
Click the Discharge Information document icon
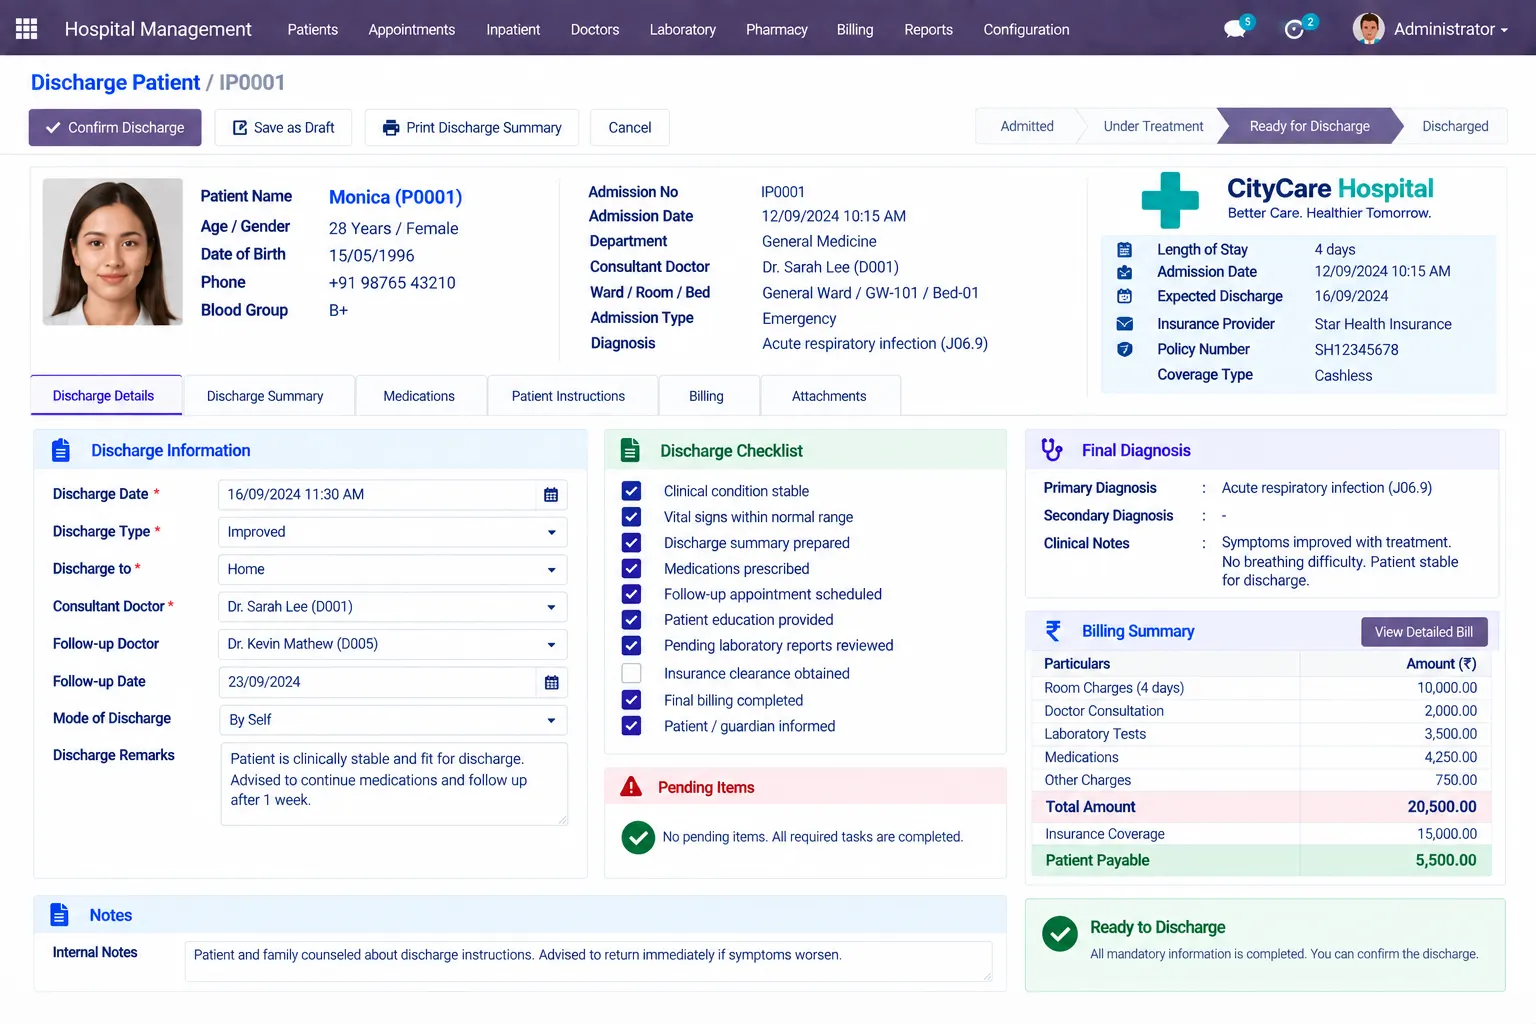tap(61, 451)
